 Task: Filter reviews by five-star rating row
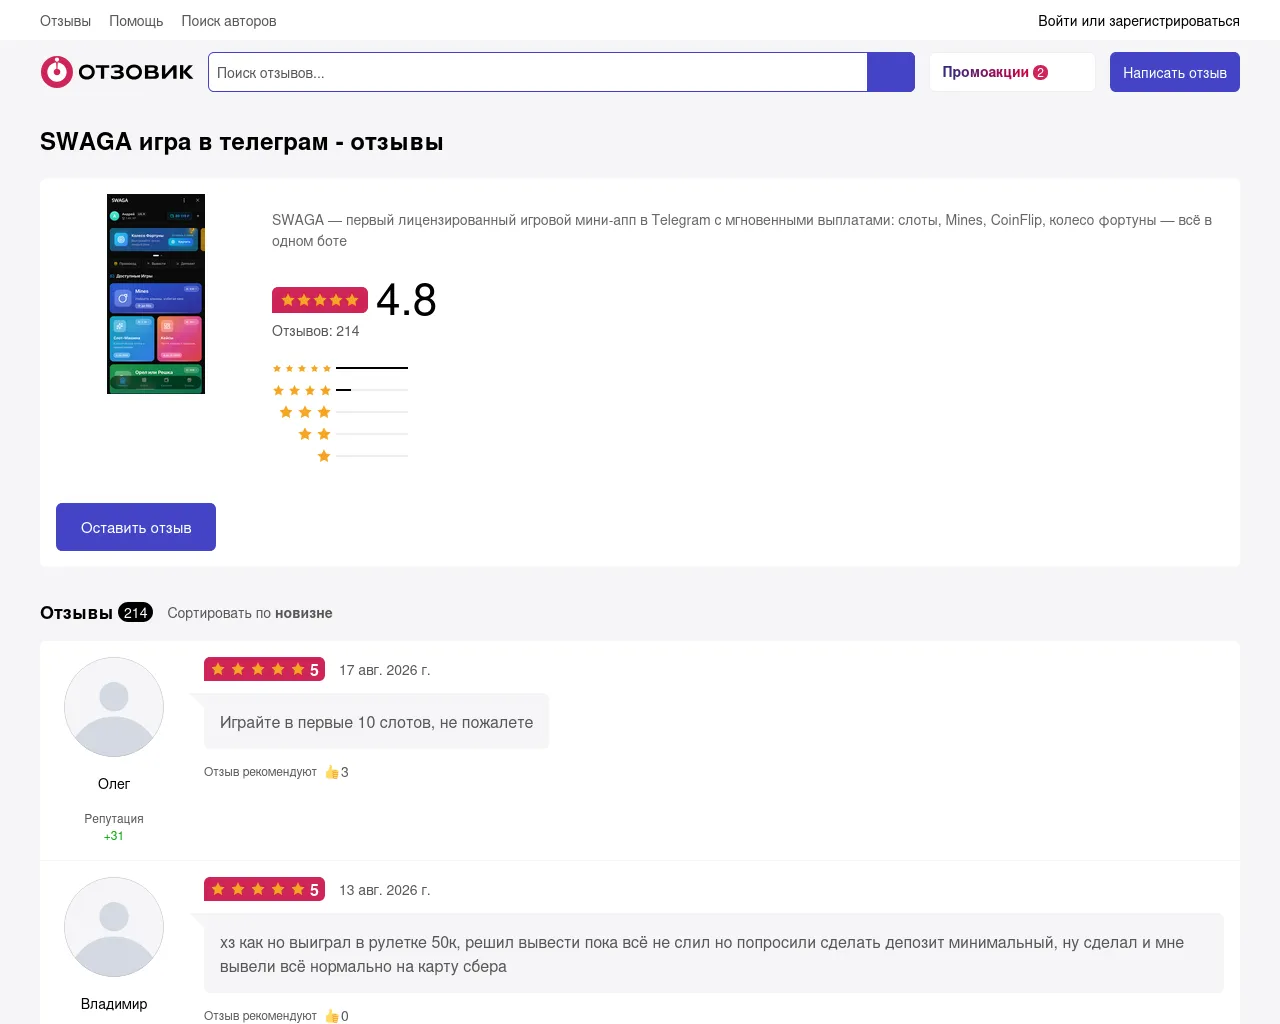click(340, 368)
